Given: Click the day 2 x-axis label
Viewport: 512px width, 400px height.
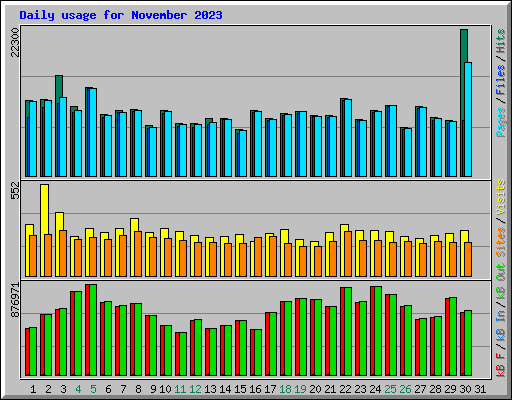Looking at the screenshot, I should tap(48, 389).
